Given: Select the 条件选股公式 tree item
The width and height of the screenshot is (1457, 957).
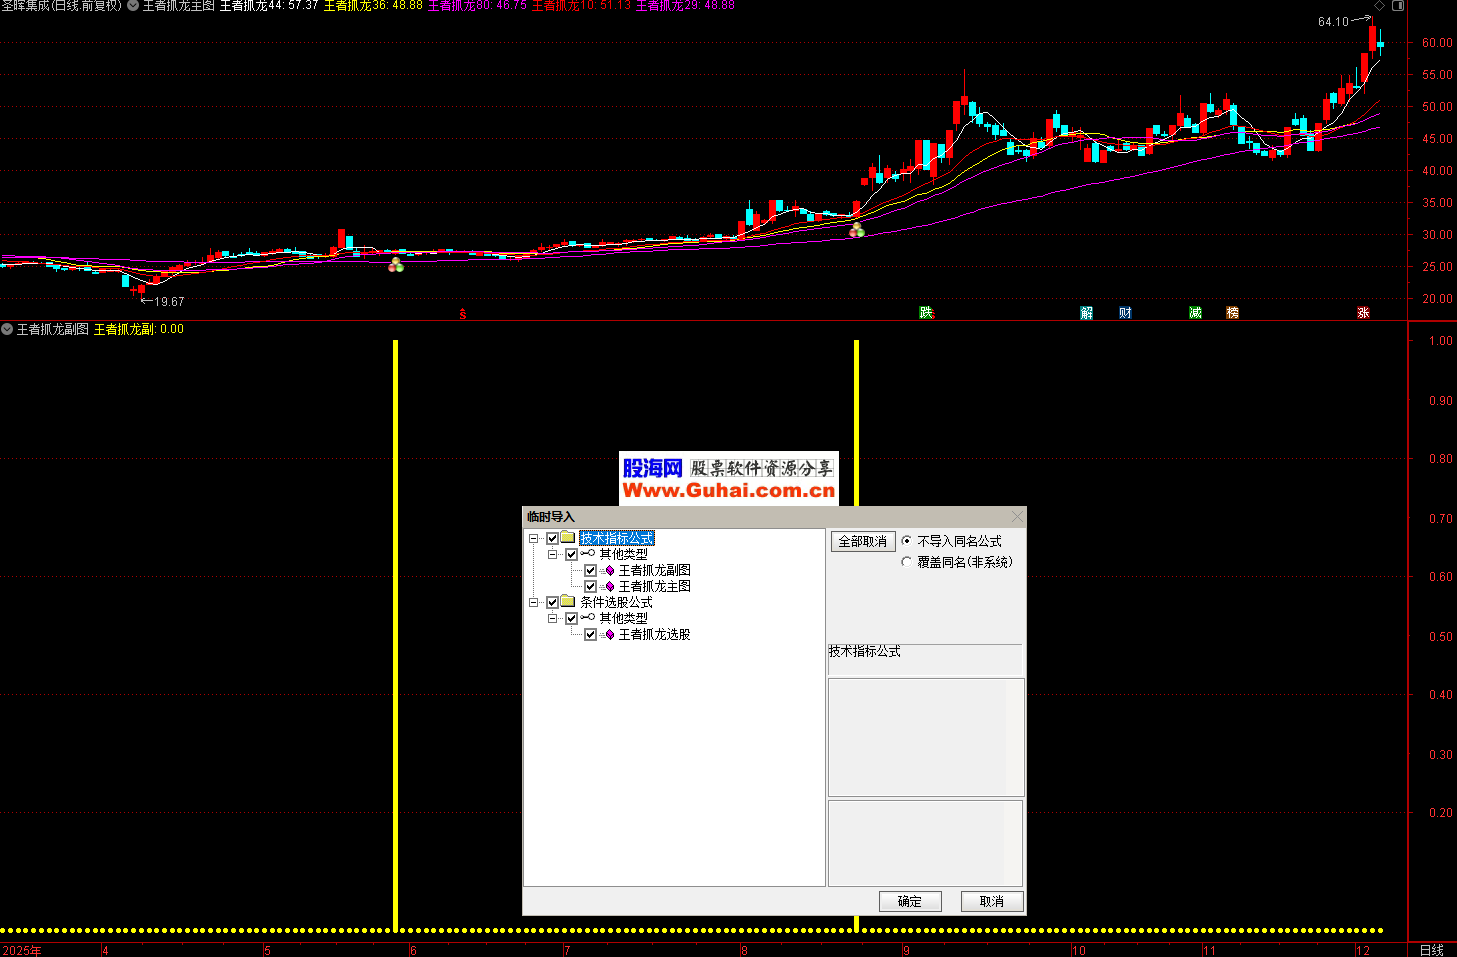Looking at the screenshot, I should pyautogui.click(x=616, y=603).
